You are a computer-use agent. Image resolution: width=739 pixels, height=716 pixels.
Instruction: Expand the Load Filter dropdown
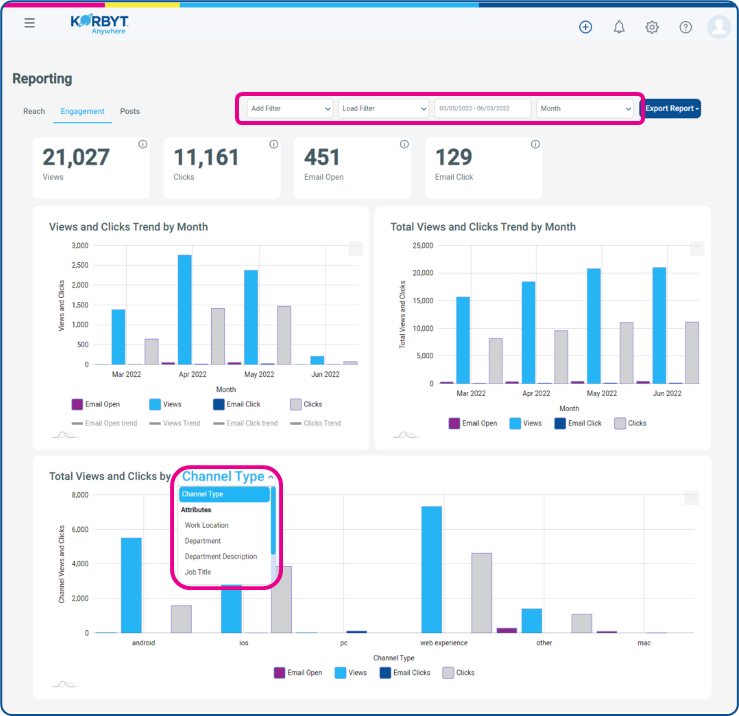[x=383, y=108]
